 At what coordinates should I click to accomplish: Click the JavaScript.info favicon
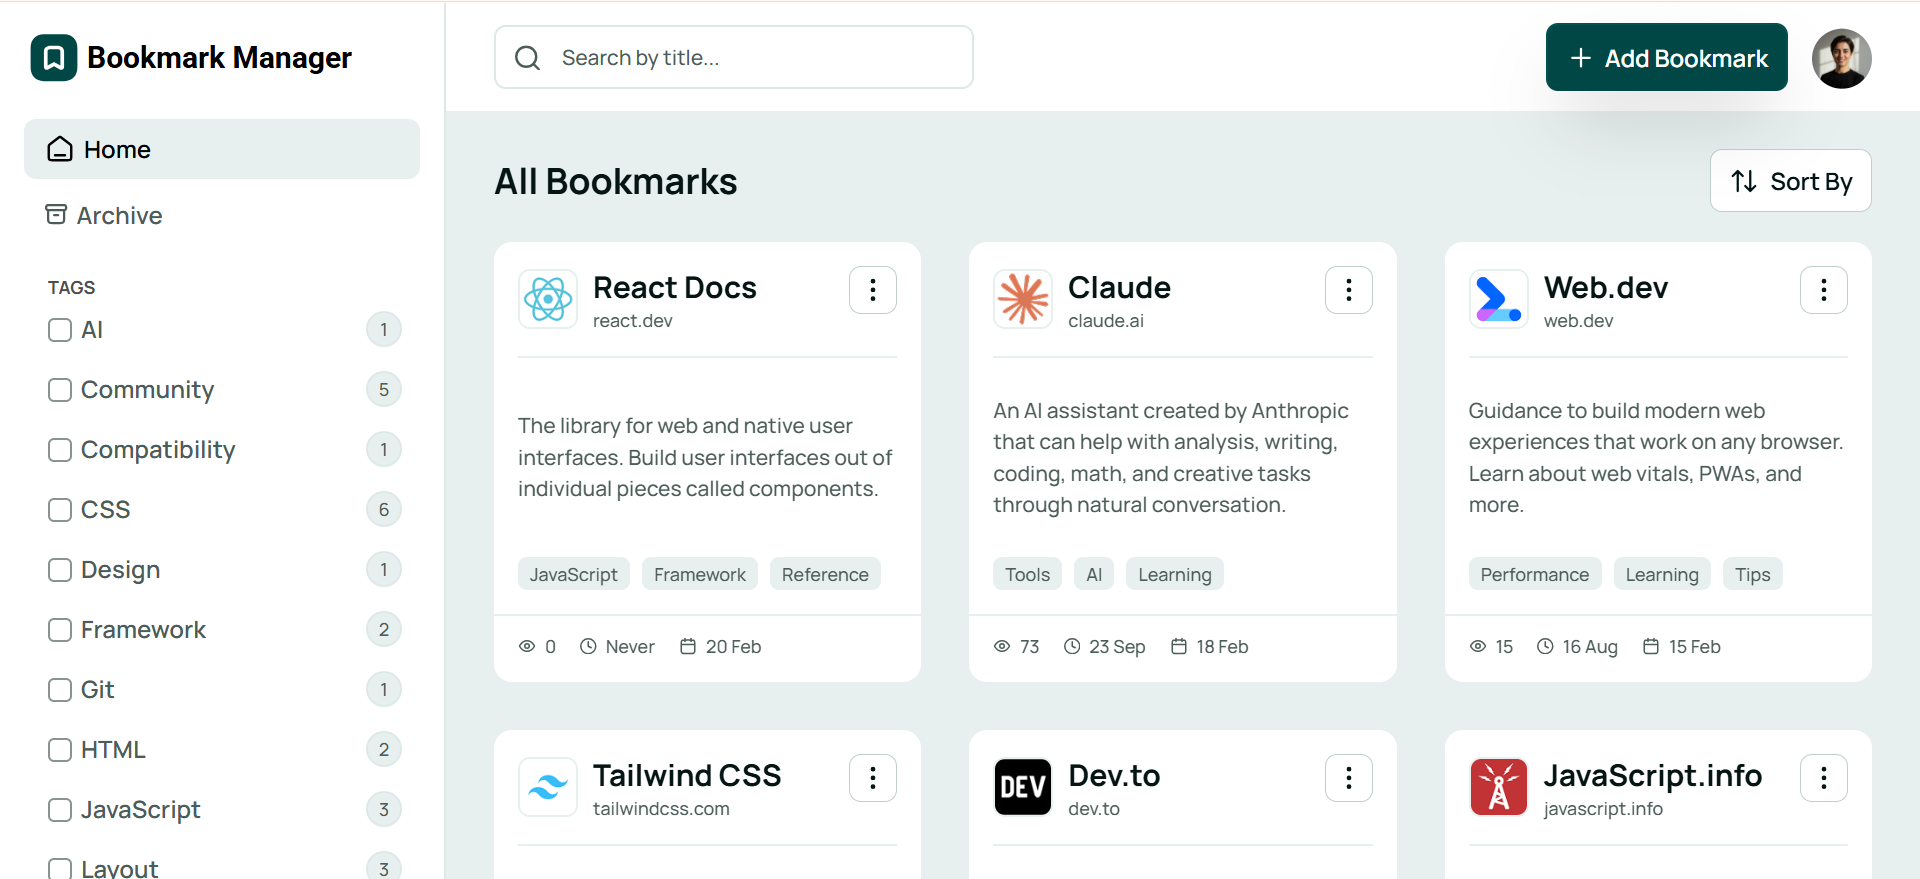(1498, 787)
